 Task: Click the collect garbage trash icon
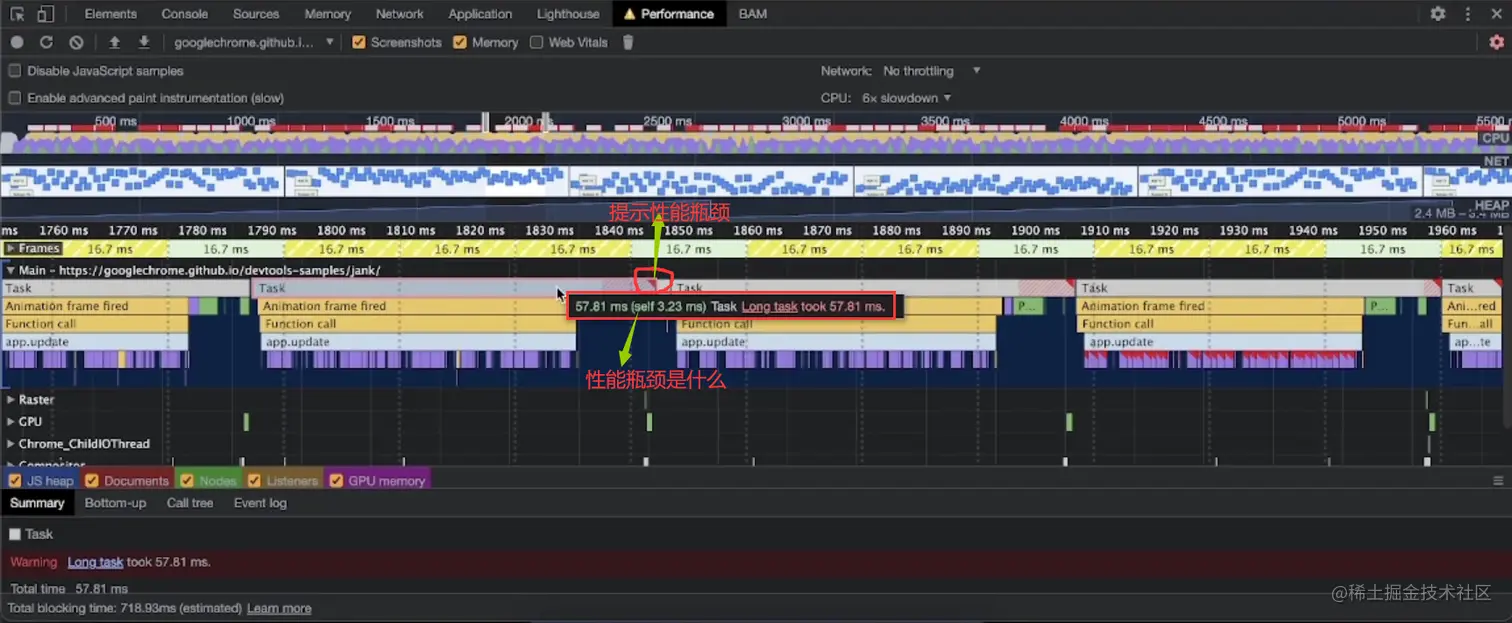pos(628,42)
